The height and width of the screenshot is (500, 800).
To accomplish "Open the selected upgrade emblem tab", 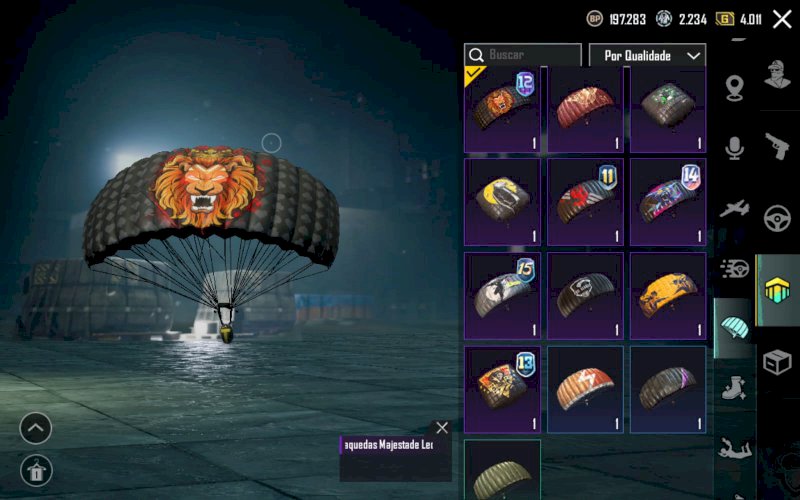I will click(778, 290).
